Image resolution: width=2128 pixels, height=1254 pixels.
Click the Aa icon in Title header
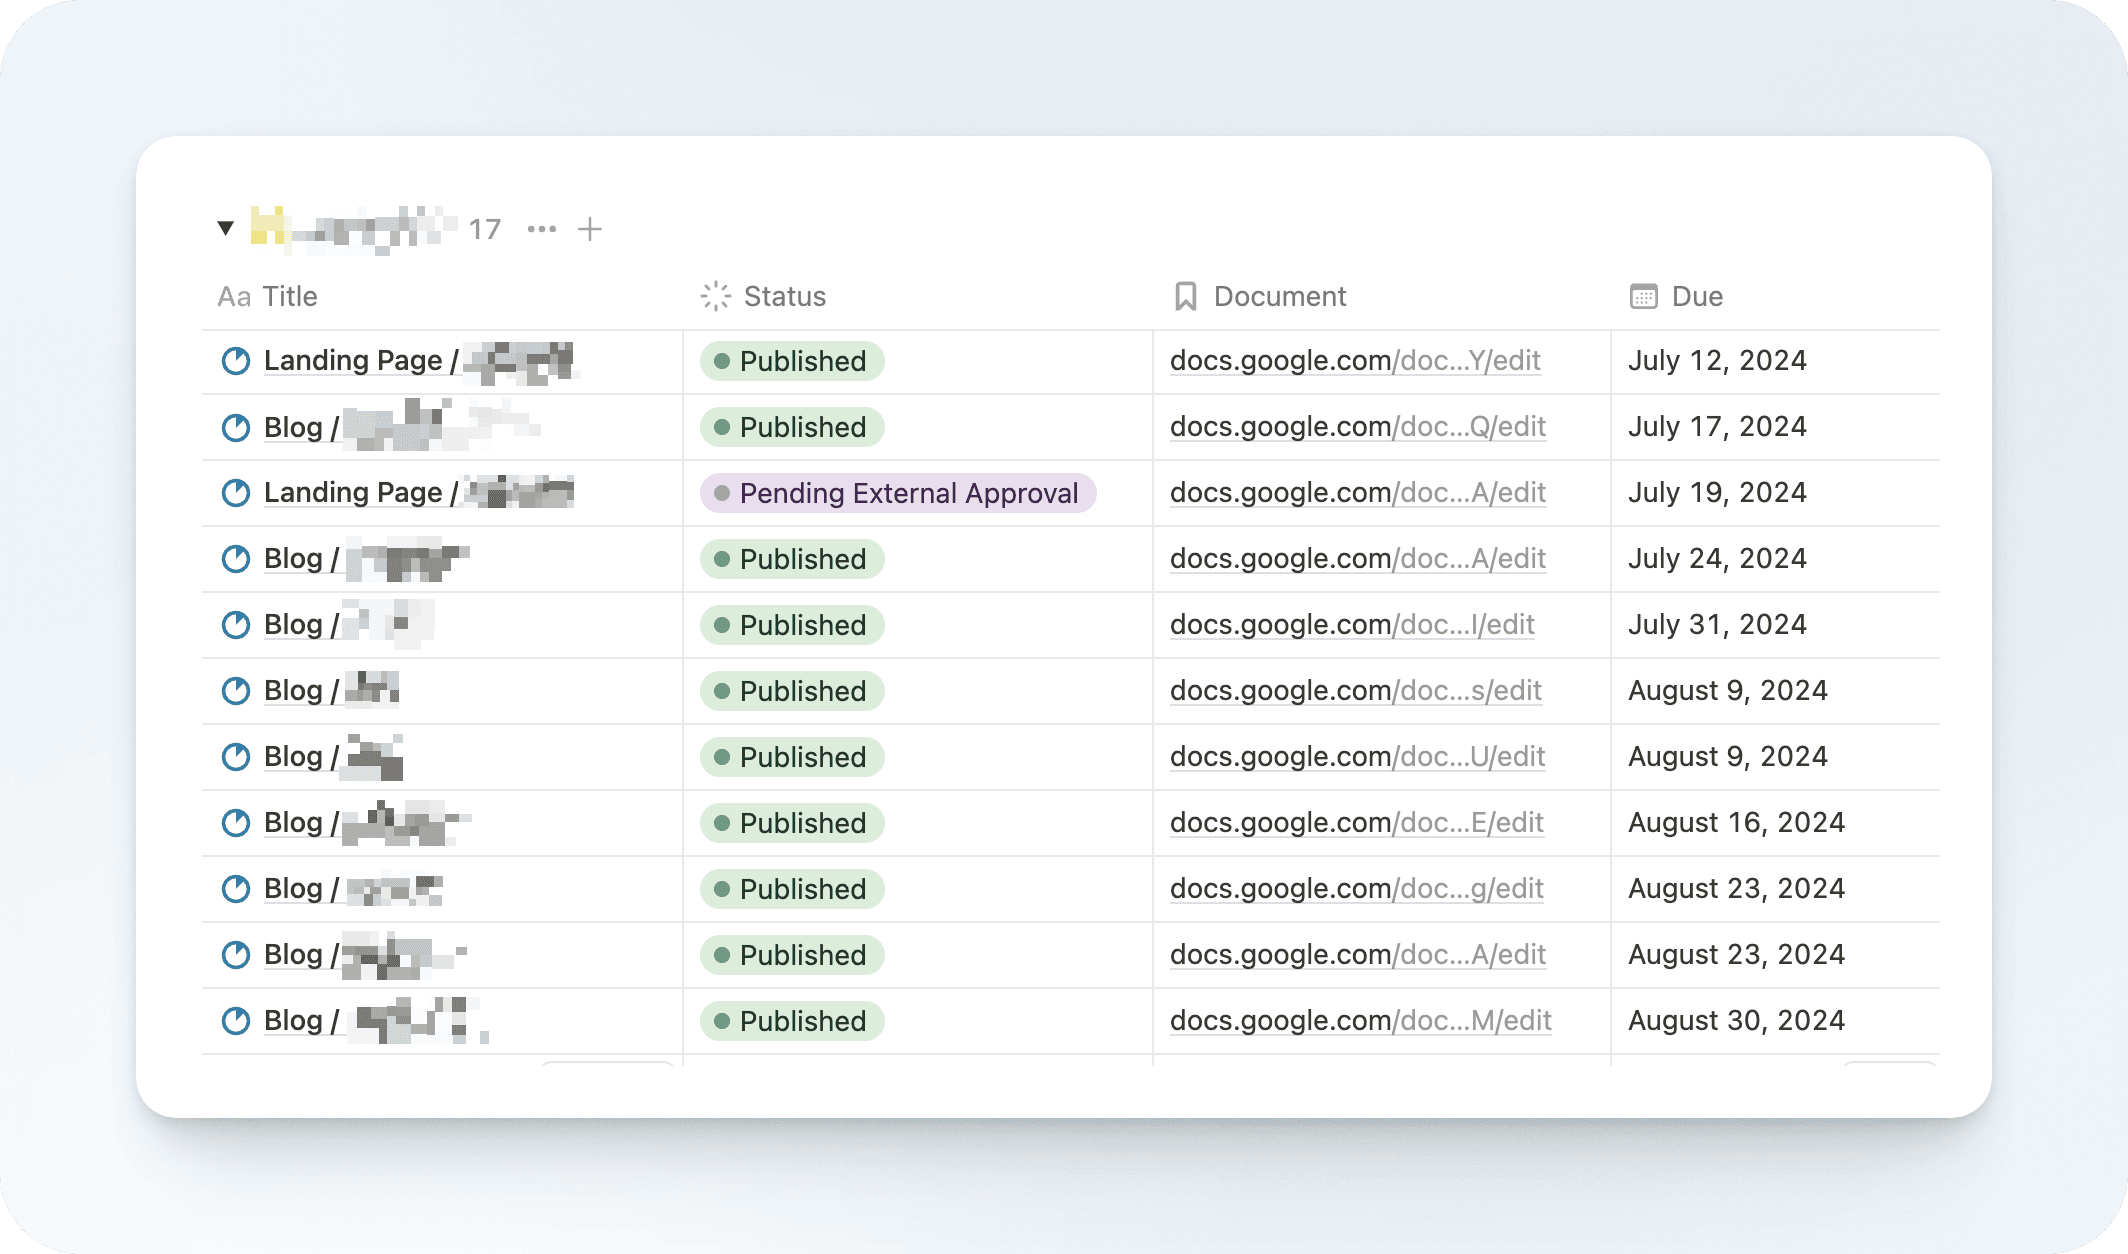pyautogui.click(x=234, y=297)
